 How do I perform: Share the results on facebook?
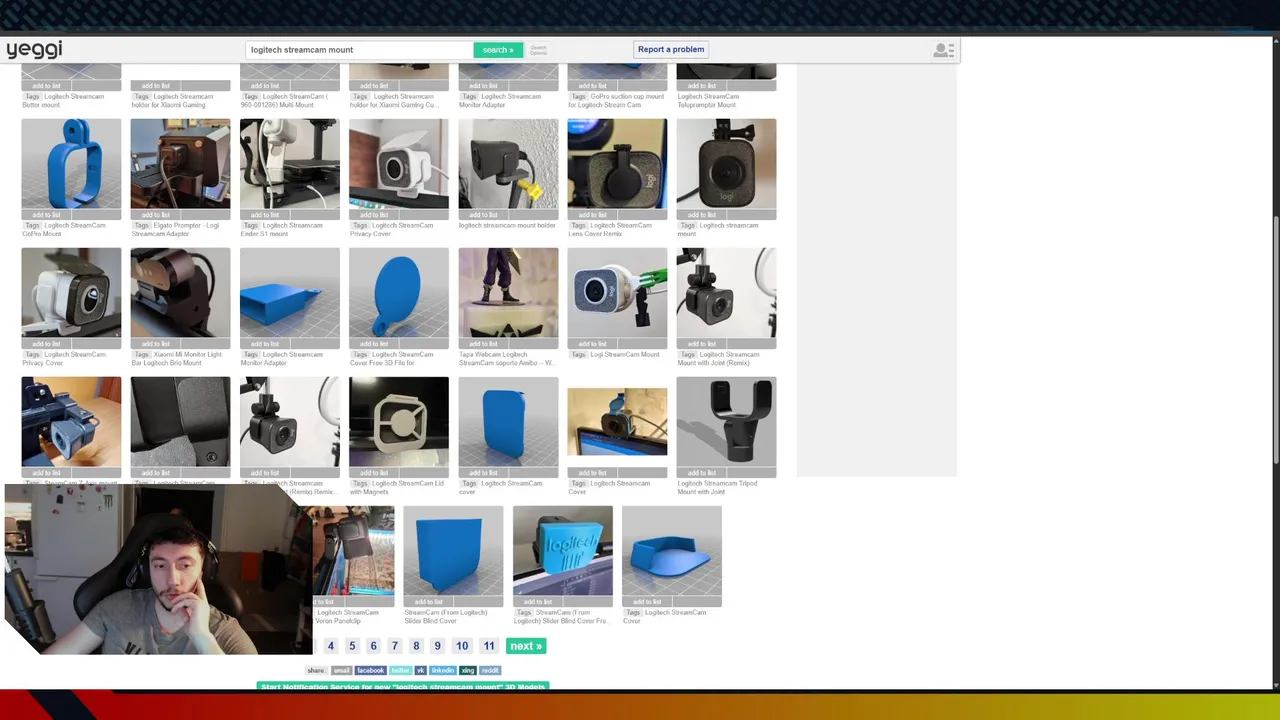click(370, 670)
